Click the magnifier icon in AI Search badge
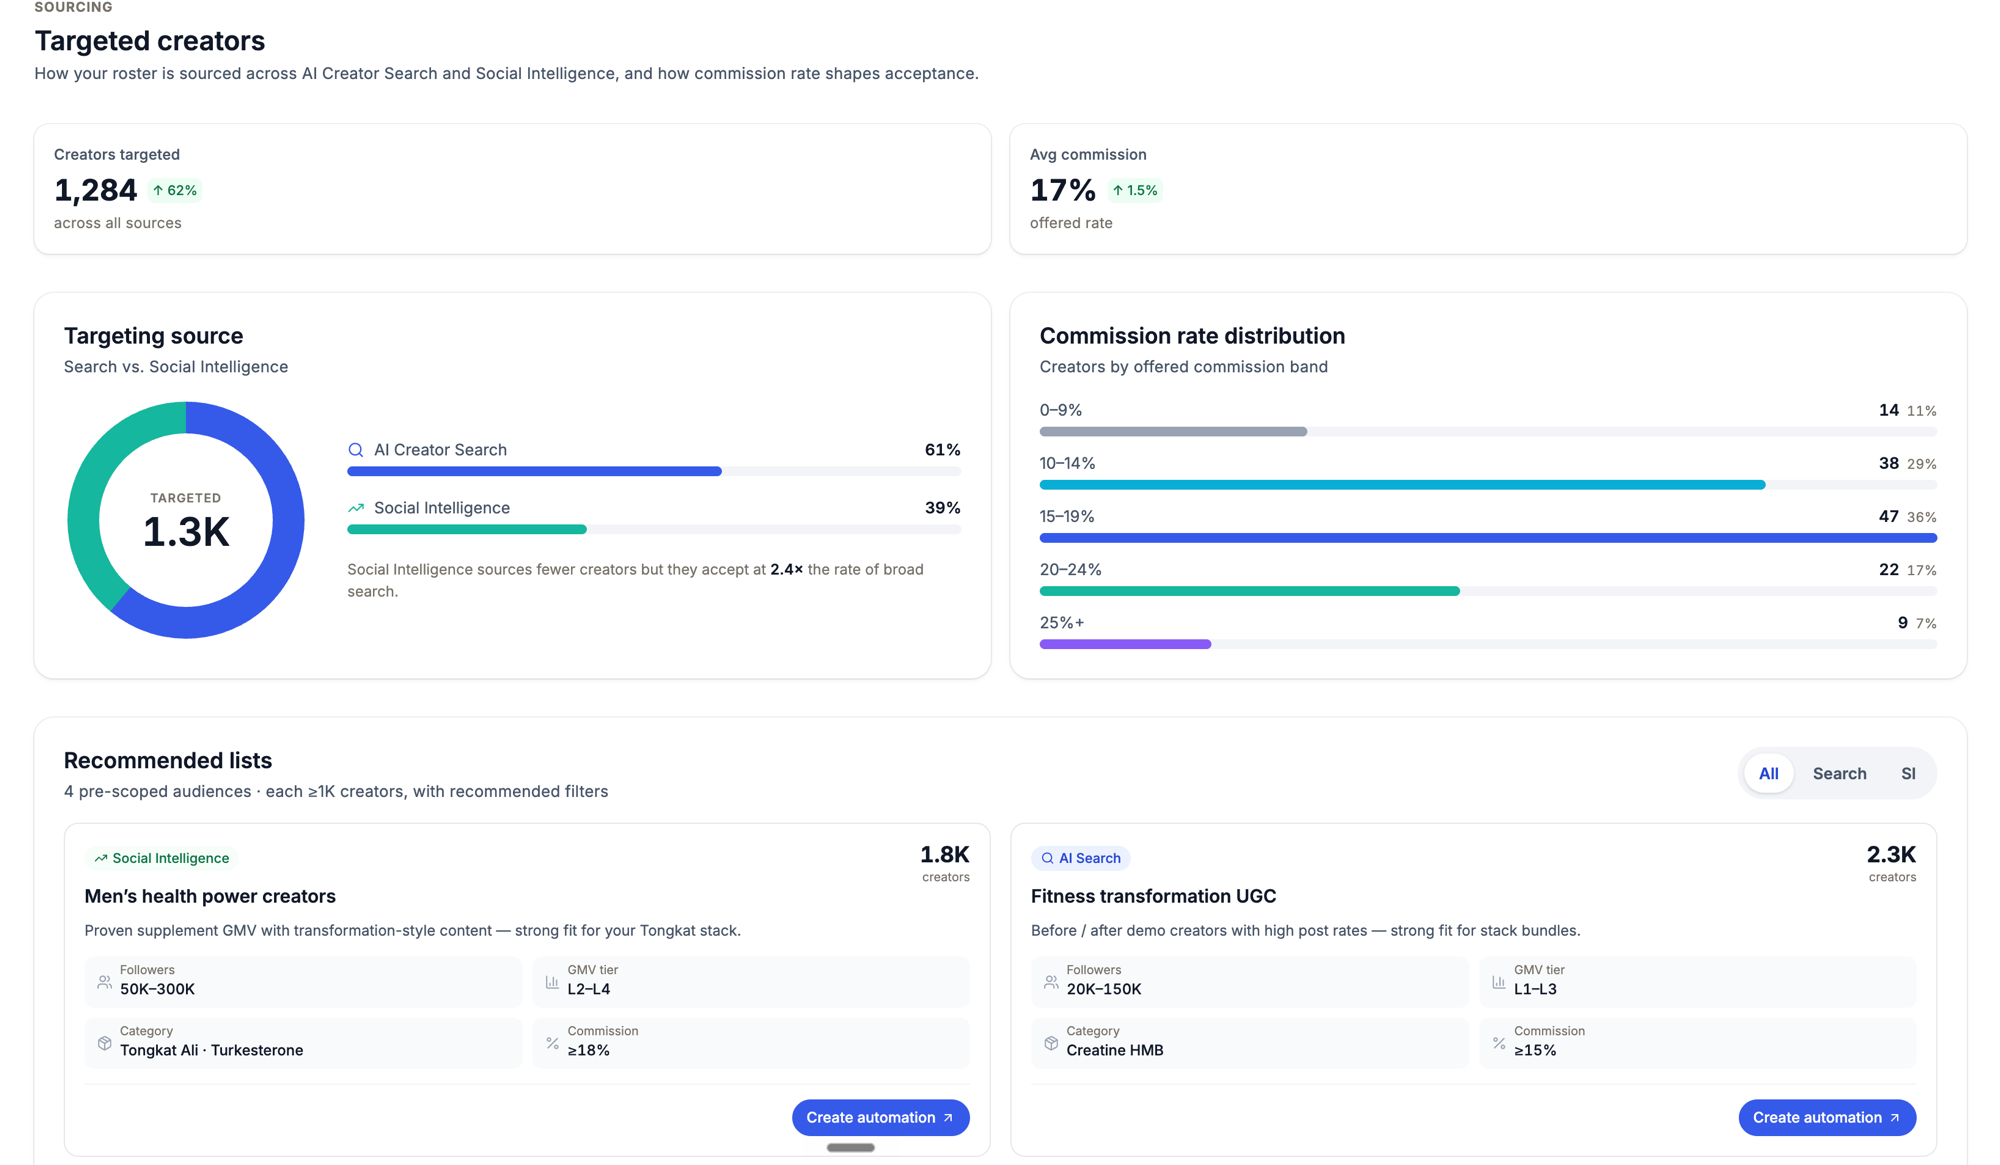This screenshot has width=2000, height=1165. tap(1047, 858)
